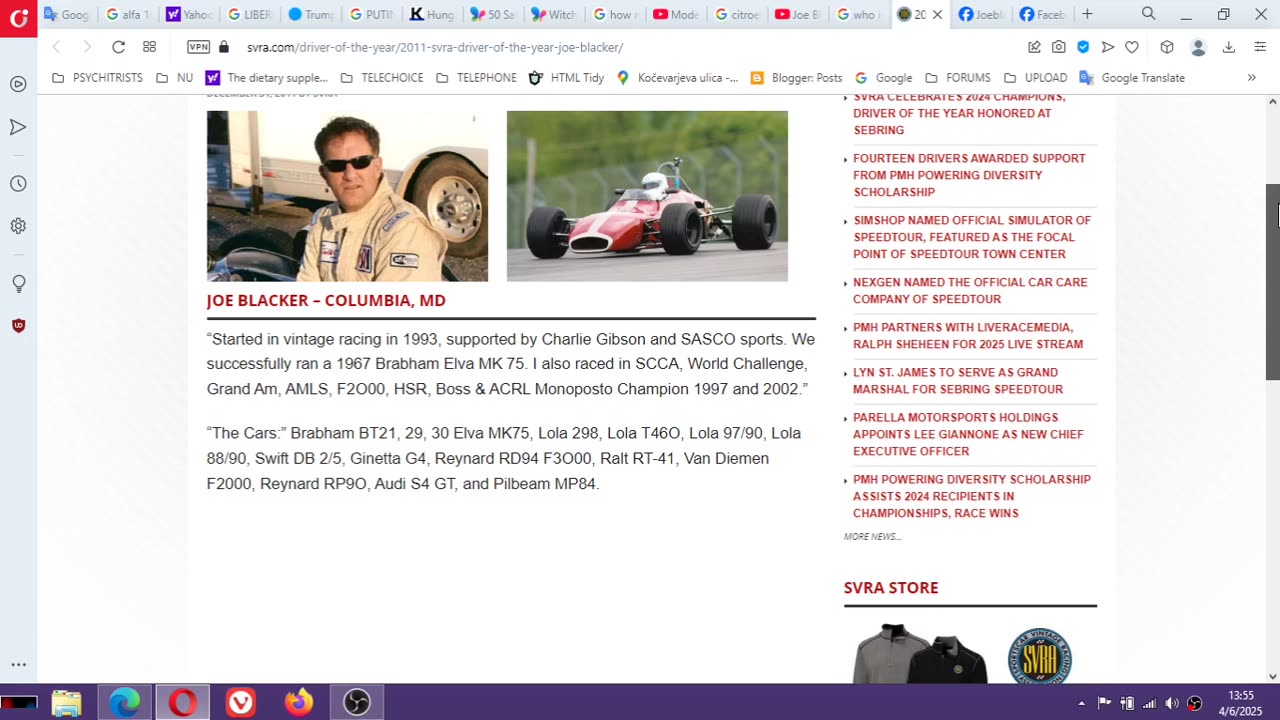Close the active svra tab
The height and width of the screenshot is (720, 1280).
(x=937, y=15)
